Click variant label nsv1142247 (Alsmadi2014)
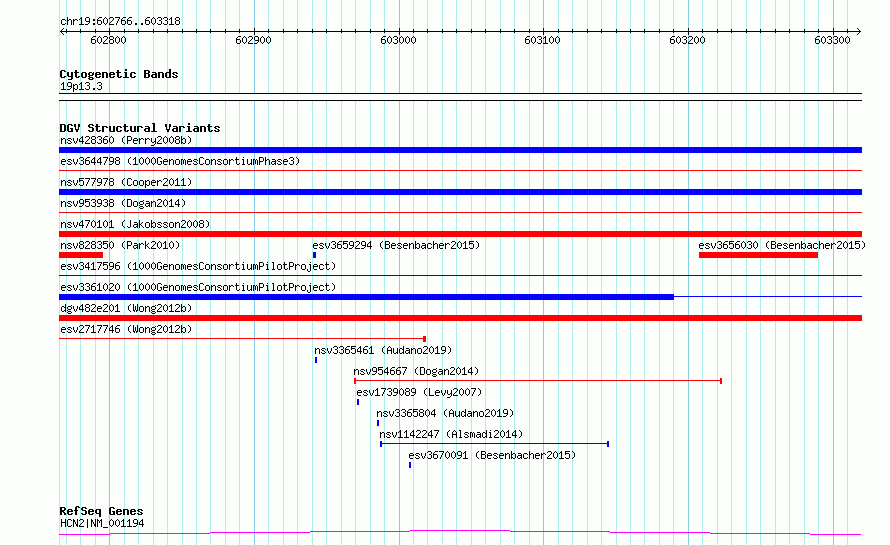890x545 pixels. (x=451, y=434)
